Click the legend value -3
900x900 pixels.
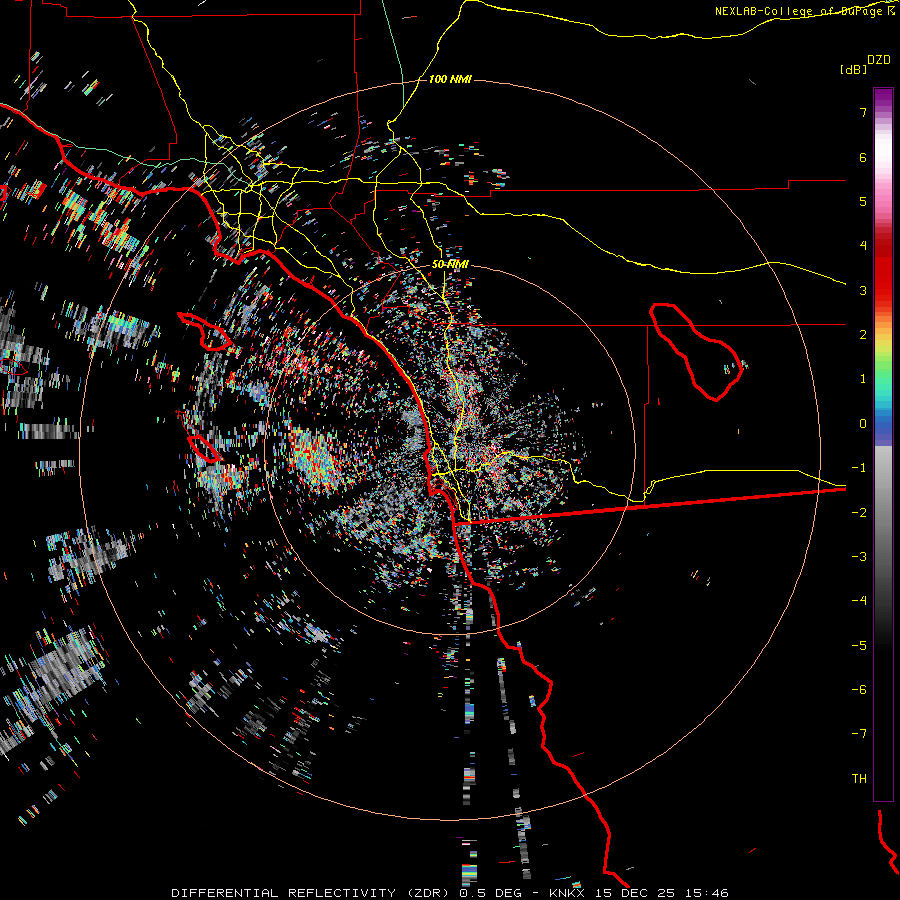coord(859,556)
